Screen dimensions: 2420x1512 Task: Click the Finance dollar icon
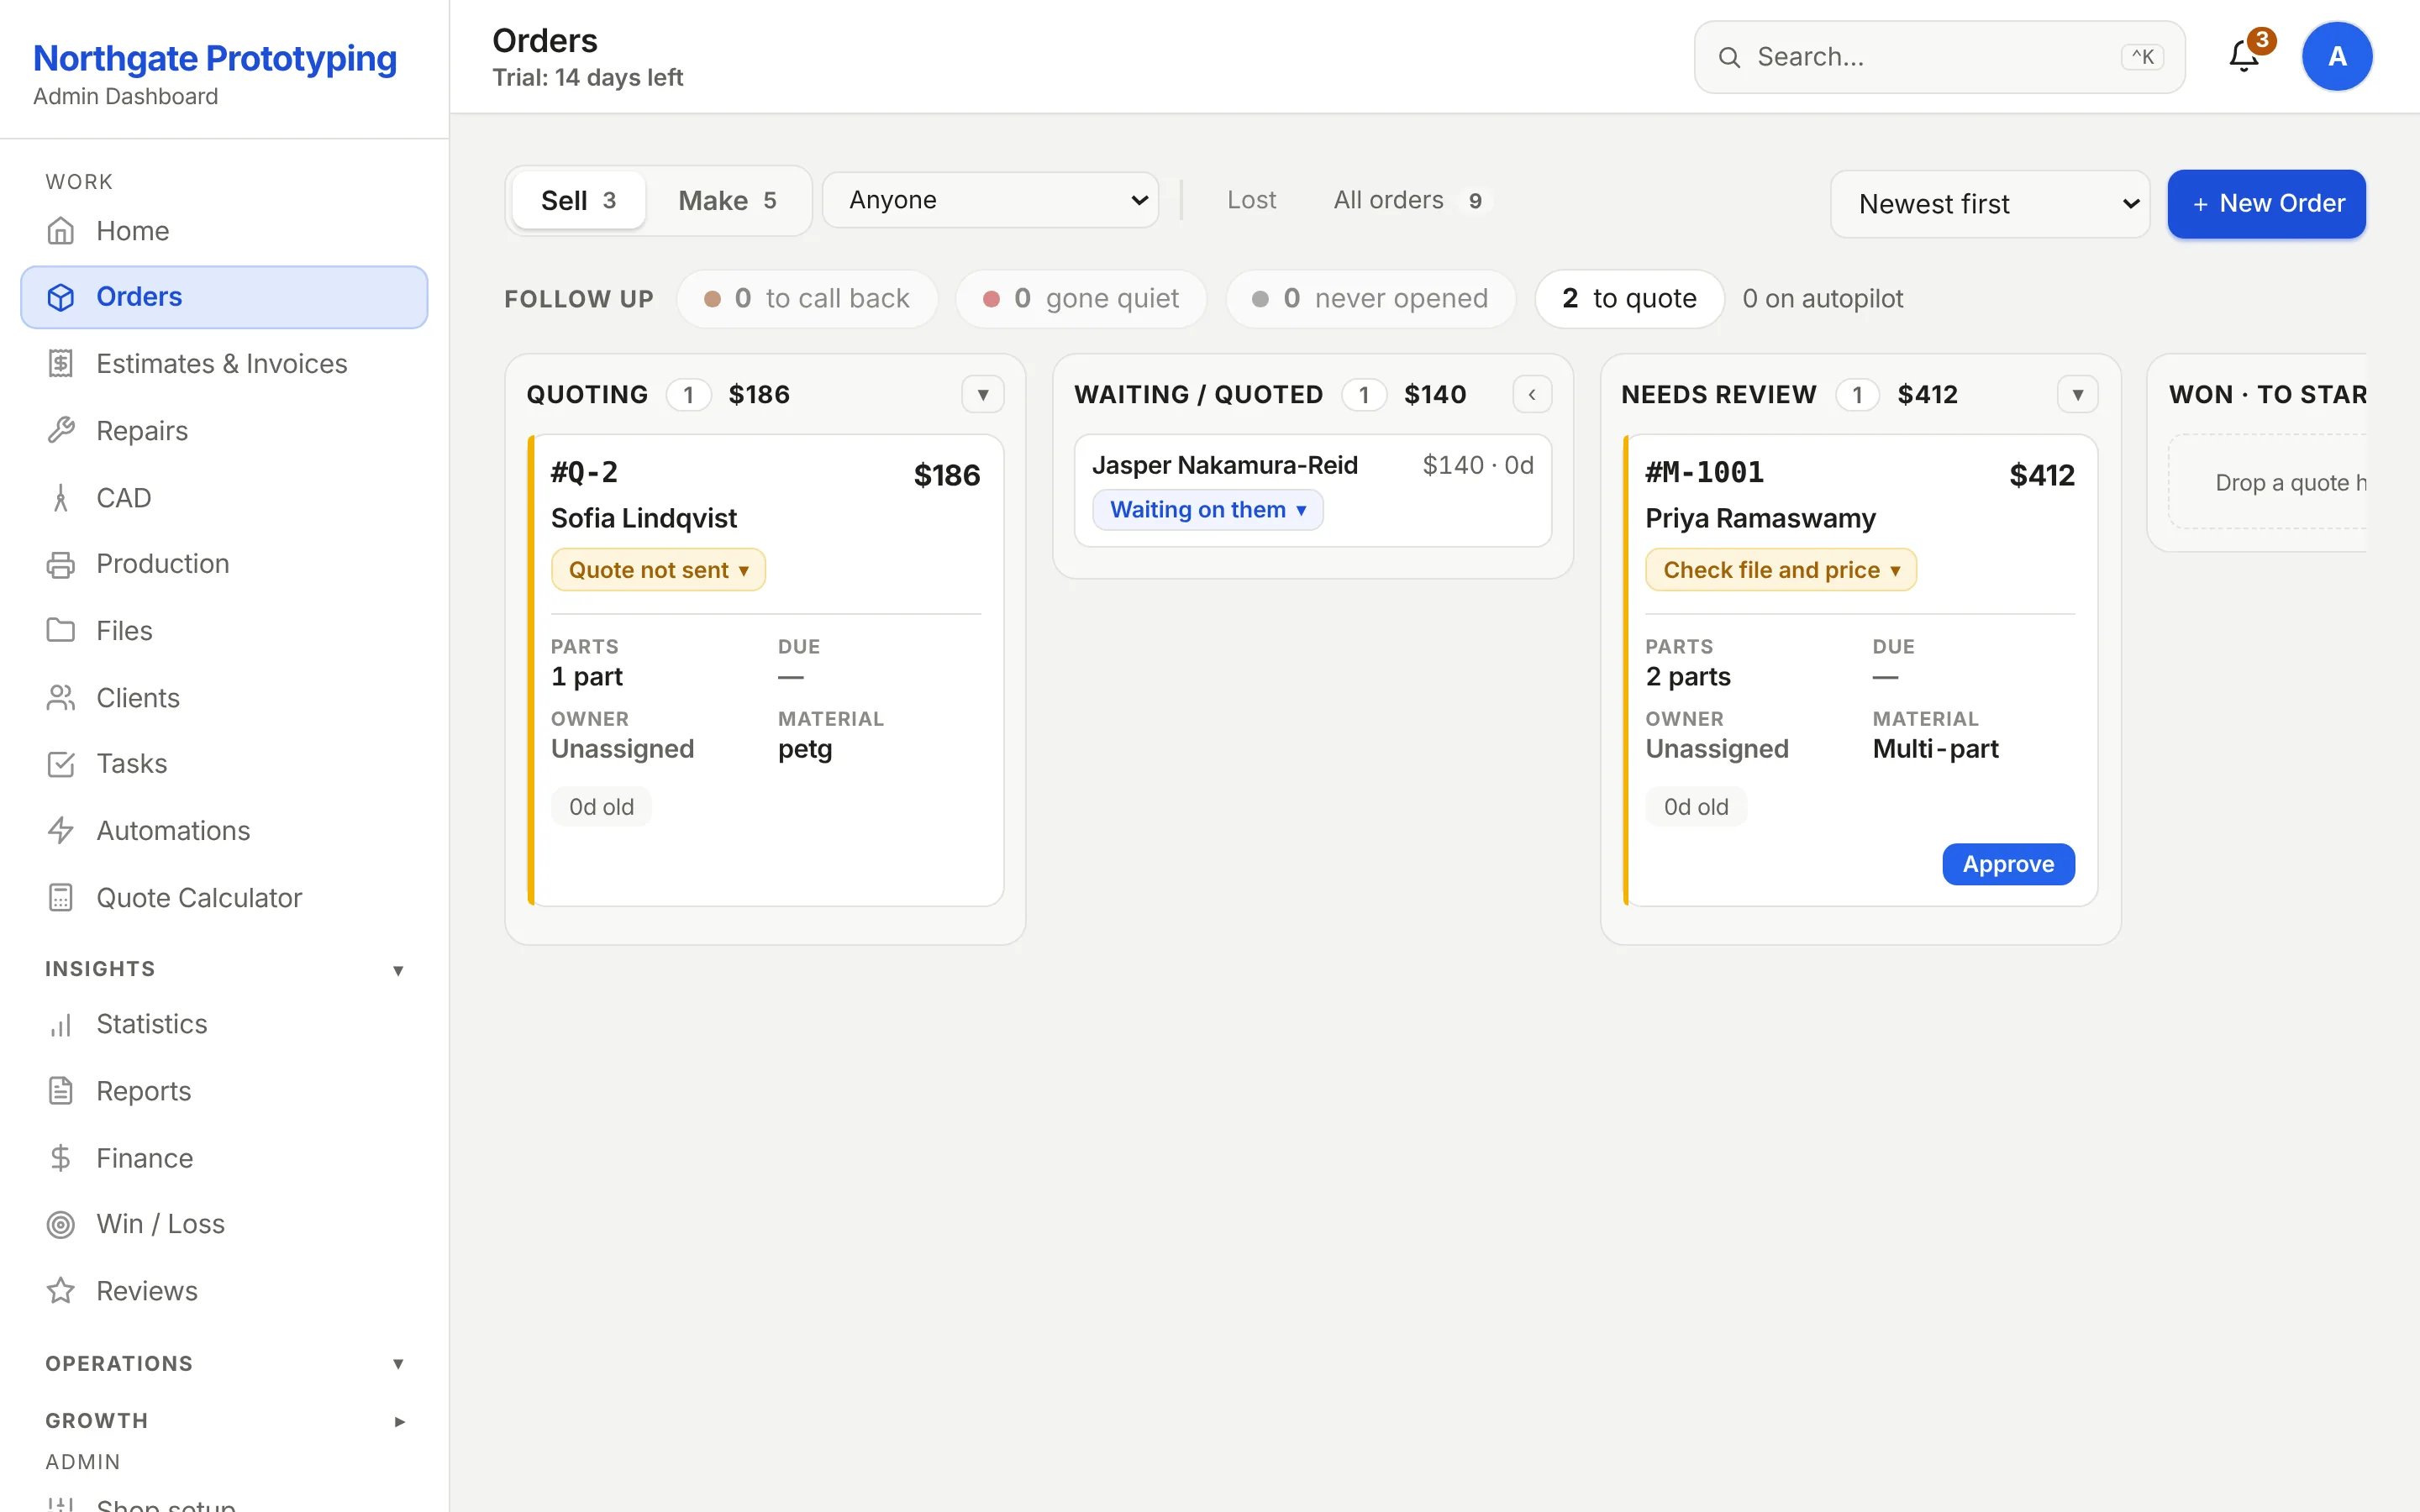click(61, 1158)
